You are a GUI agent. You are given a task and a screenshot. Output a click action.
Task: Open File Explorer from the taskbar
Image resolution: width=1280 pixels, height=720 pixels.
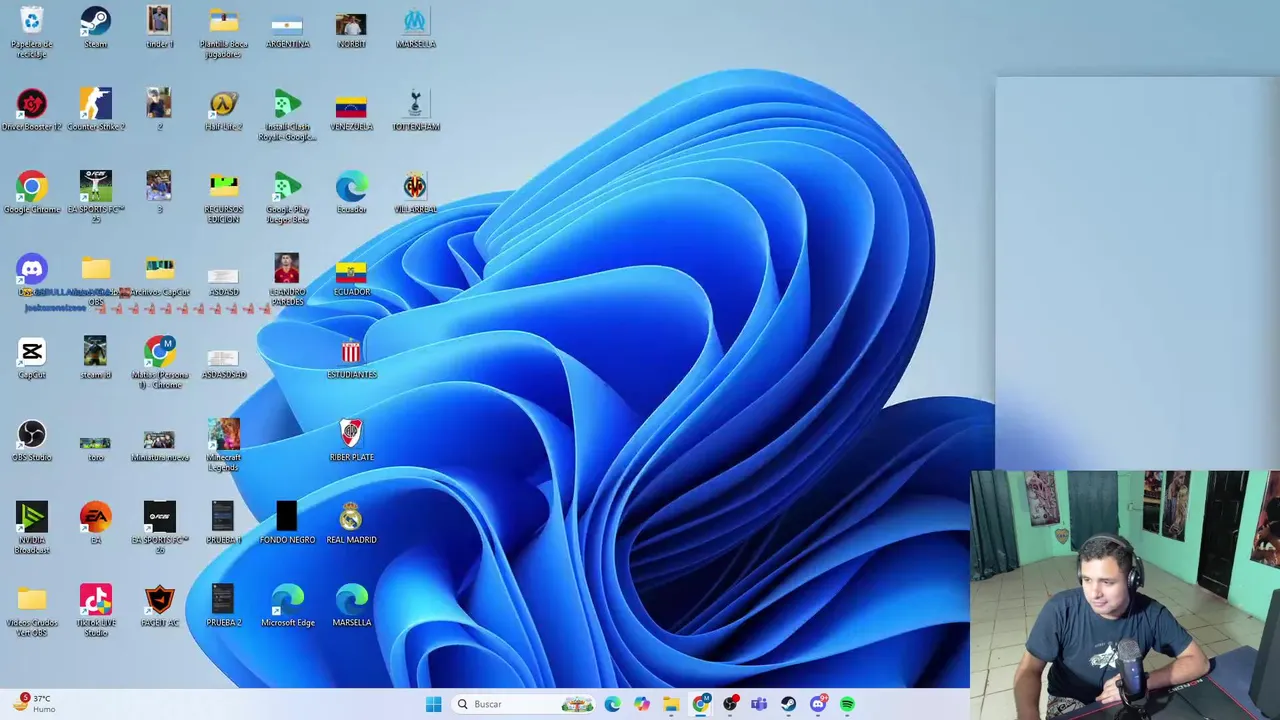click(671, 704)
